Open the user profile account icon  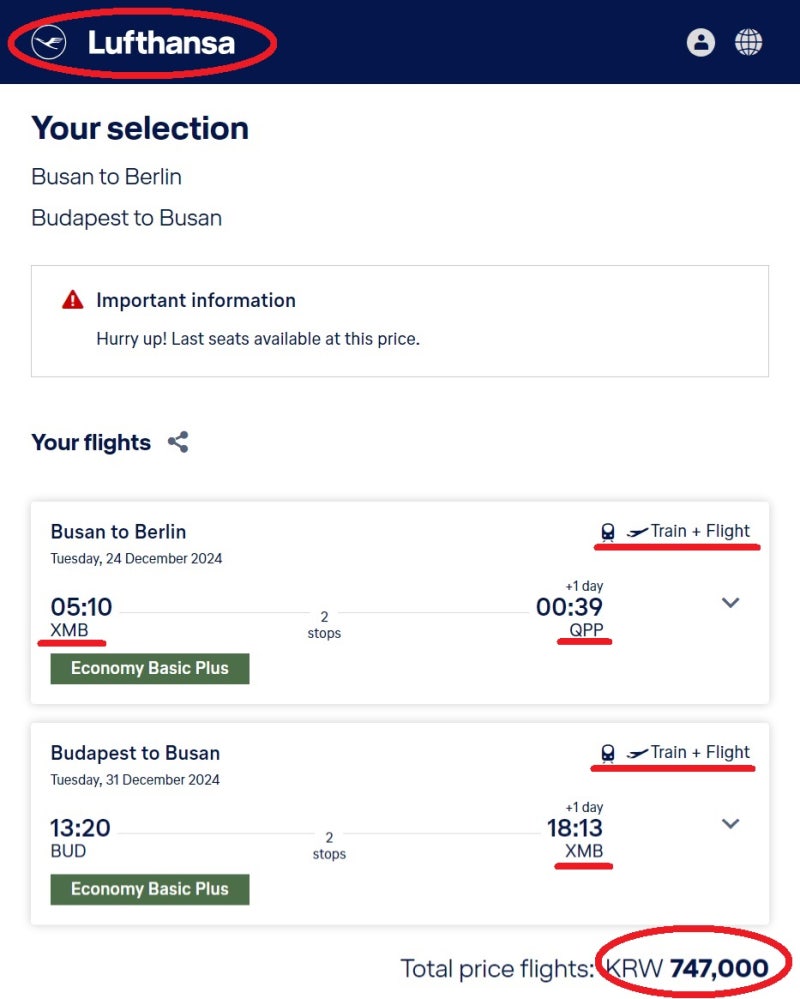701,43
